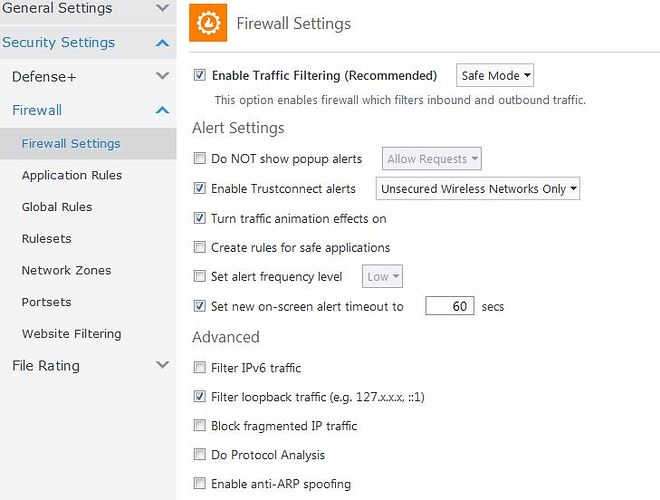Viewport: 660px width, 500px height.
Task: Open the Unsecured Wireless Networks Only dropdown
Action: (478, 189)
